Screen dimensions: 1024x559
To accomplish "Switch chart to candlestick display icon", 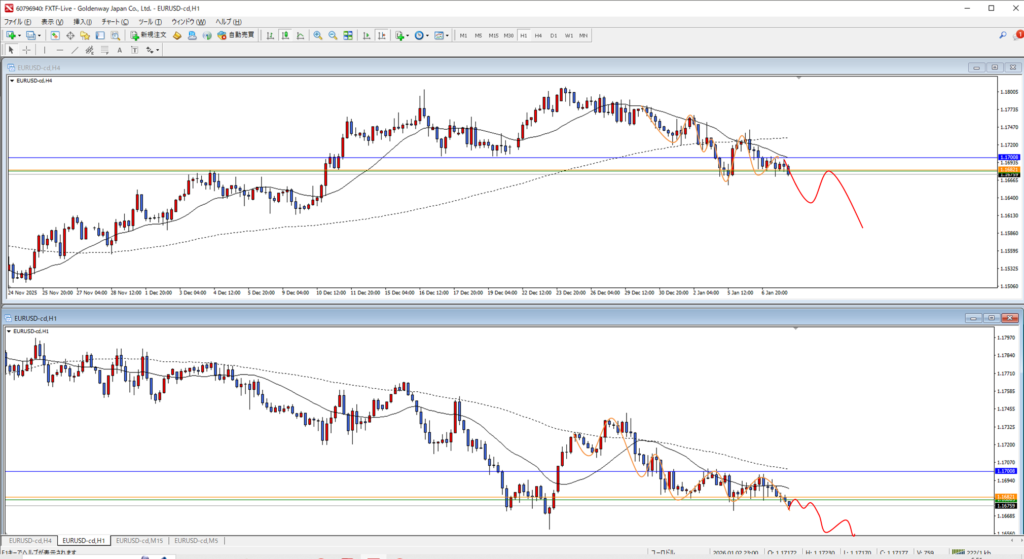I will tap(287, 35).
